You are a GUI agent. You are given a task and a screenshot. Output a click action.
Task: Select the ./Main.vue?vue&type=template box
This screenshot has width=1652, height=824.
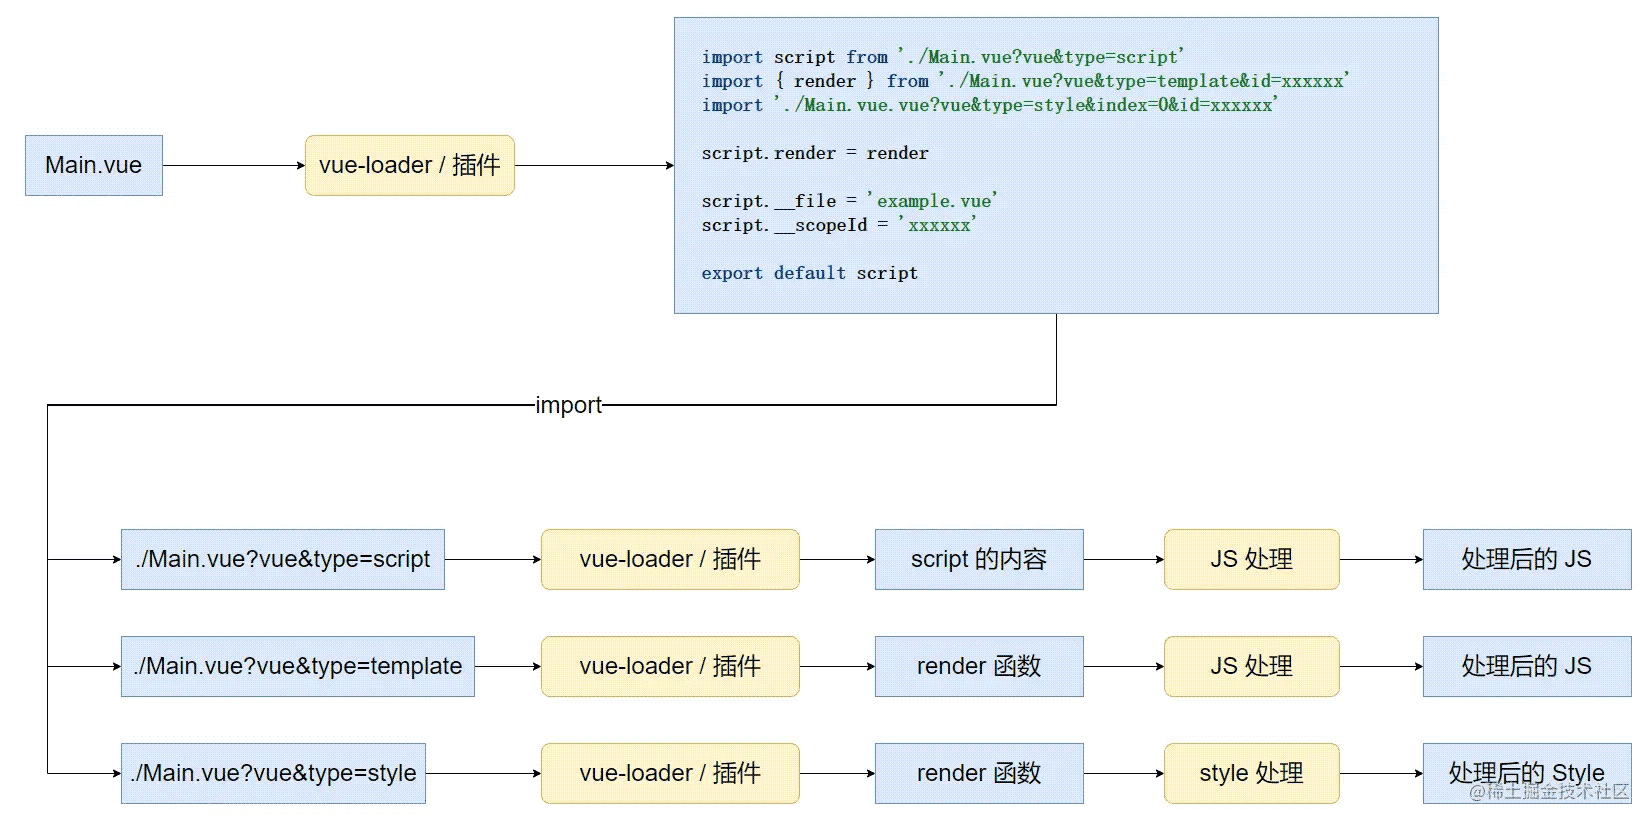coord(298,666)
